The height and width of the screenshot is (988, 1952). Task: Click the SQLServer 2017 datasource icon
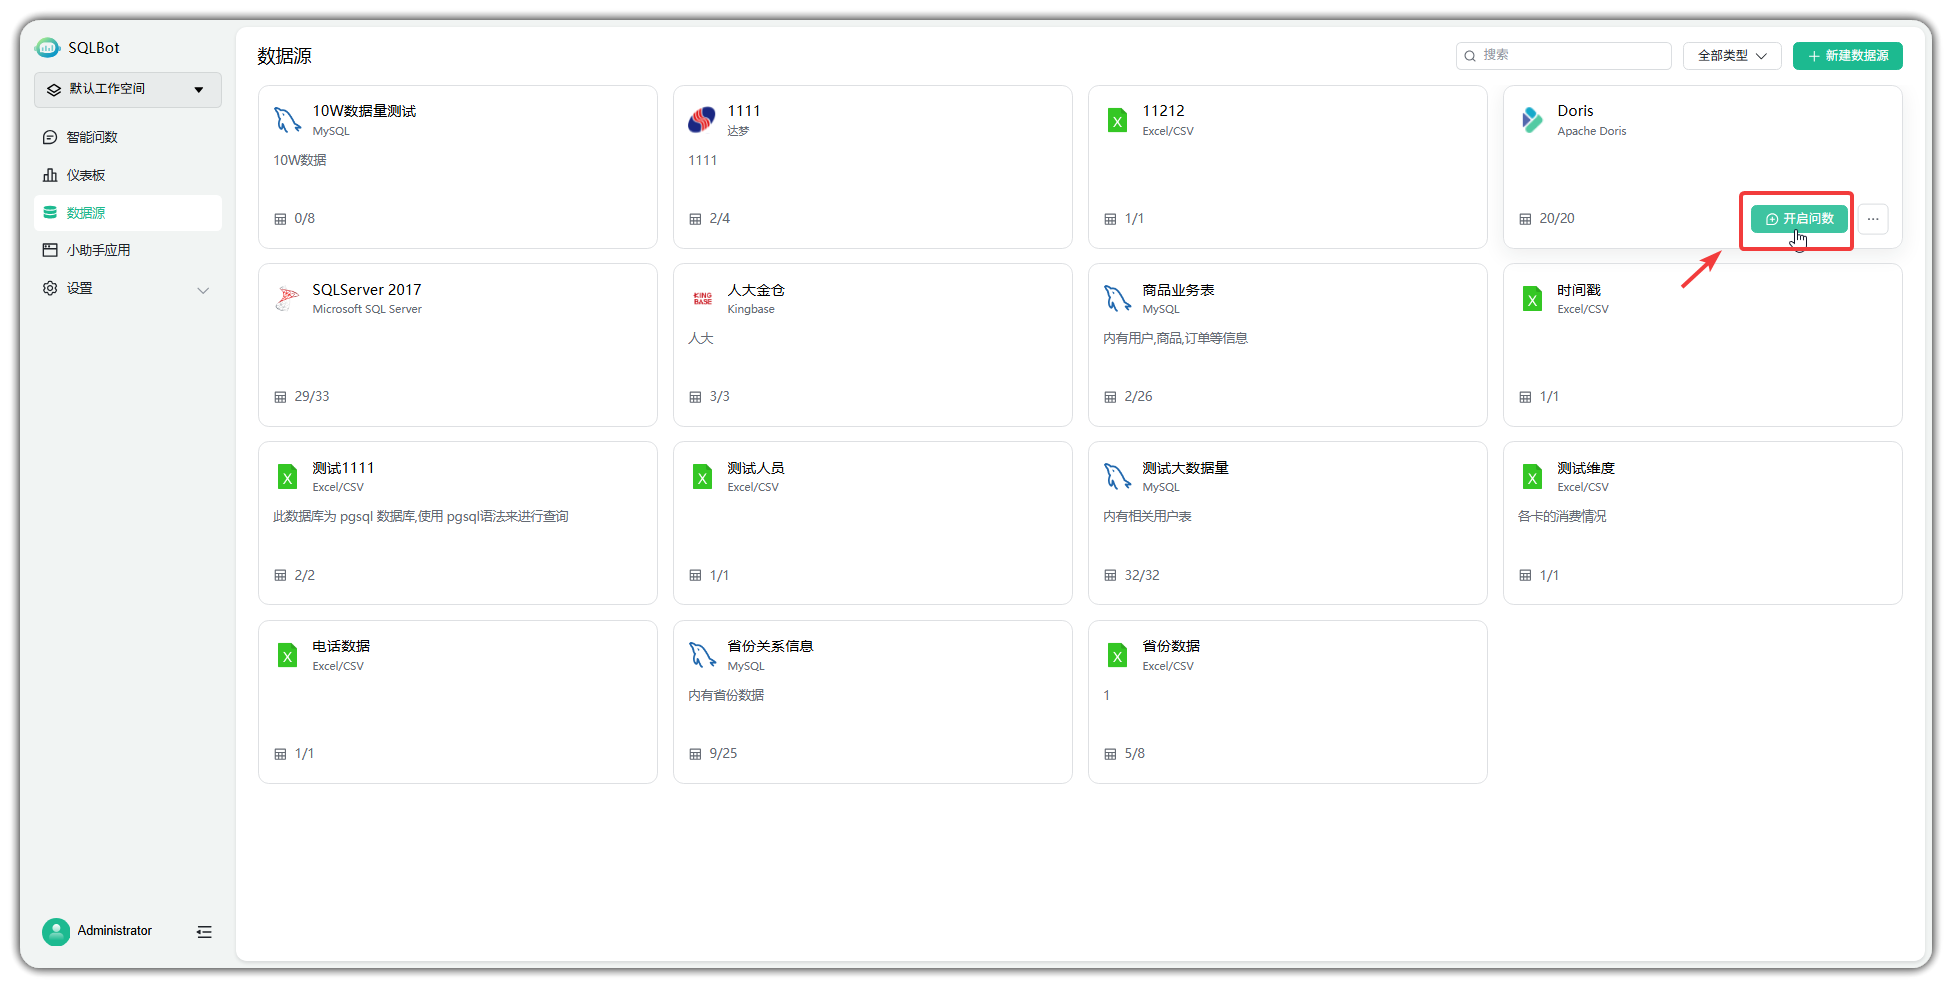click(287, 299)
